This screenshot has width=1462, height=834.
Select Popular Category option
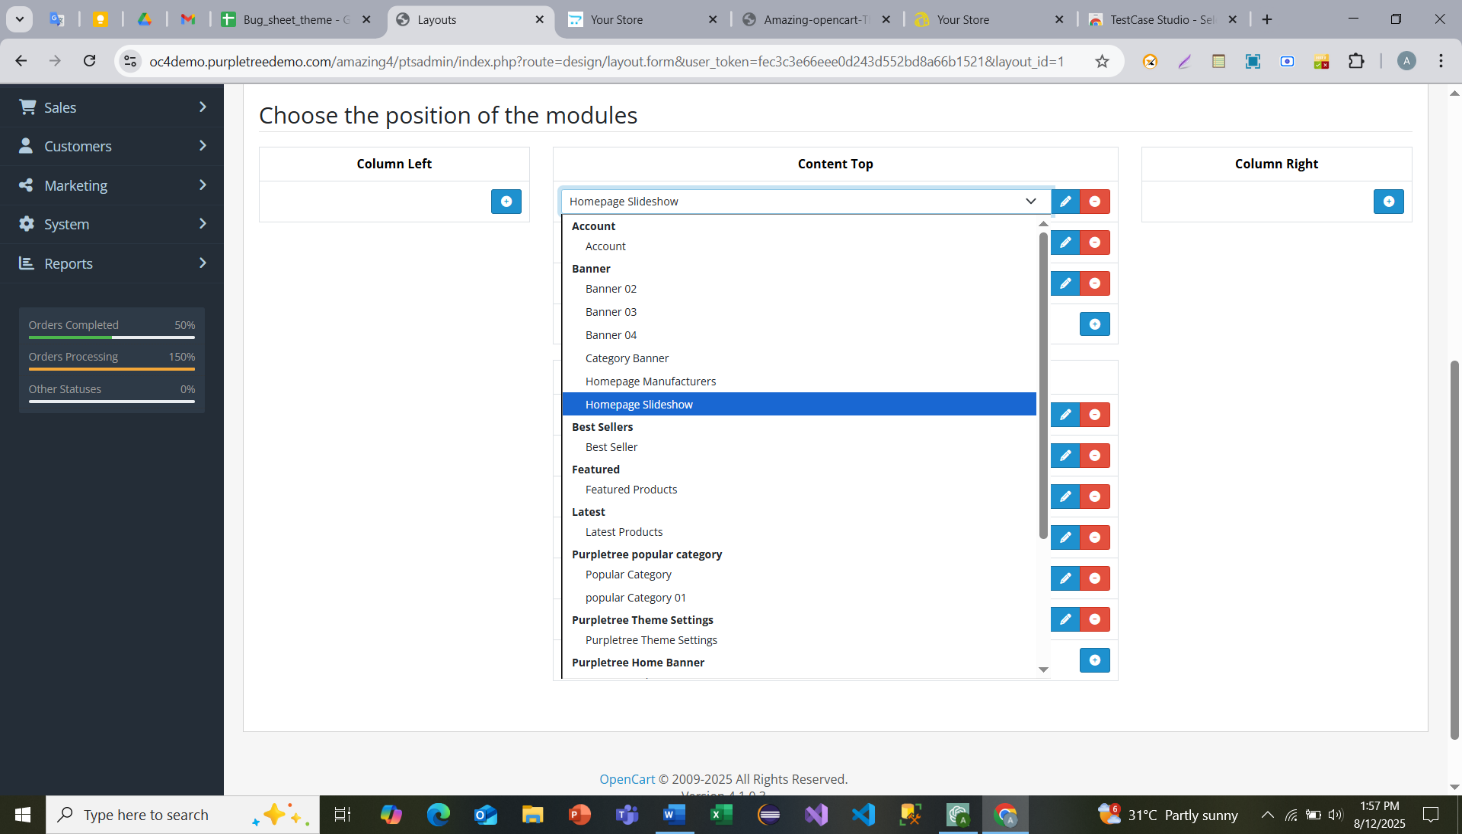tap(799, 574)
